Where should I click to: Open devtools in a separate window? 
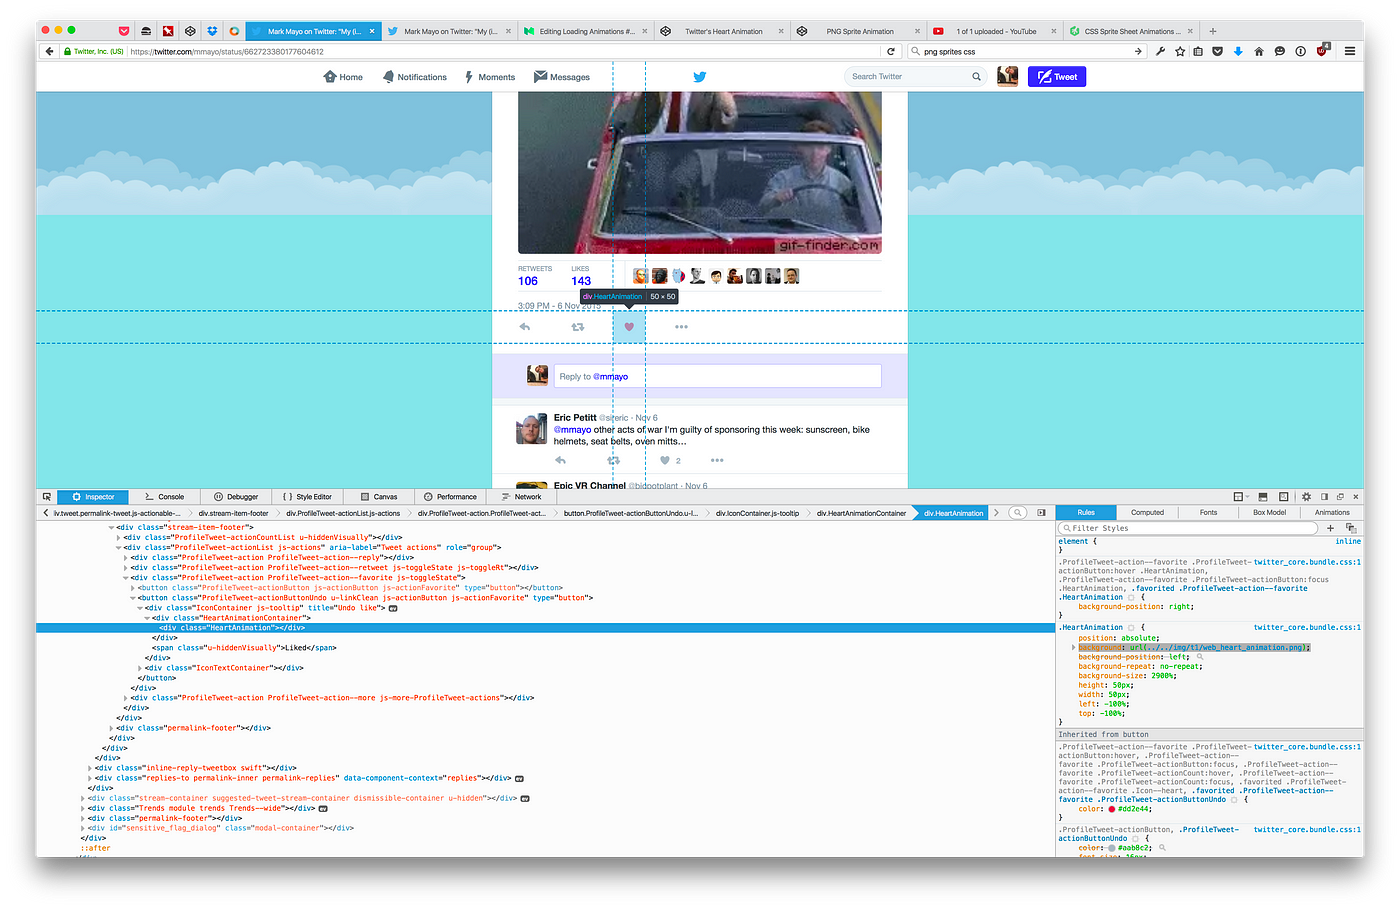click(x=1340, y=497)
